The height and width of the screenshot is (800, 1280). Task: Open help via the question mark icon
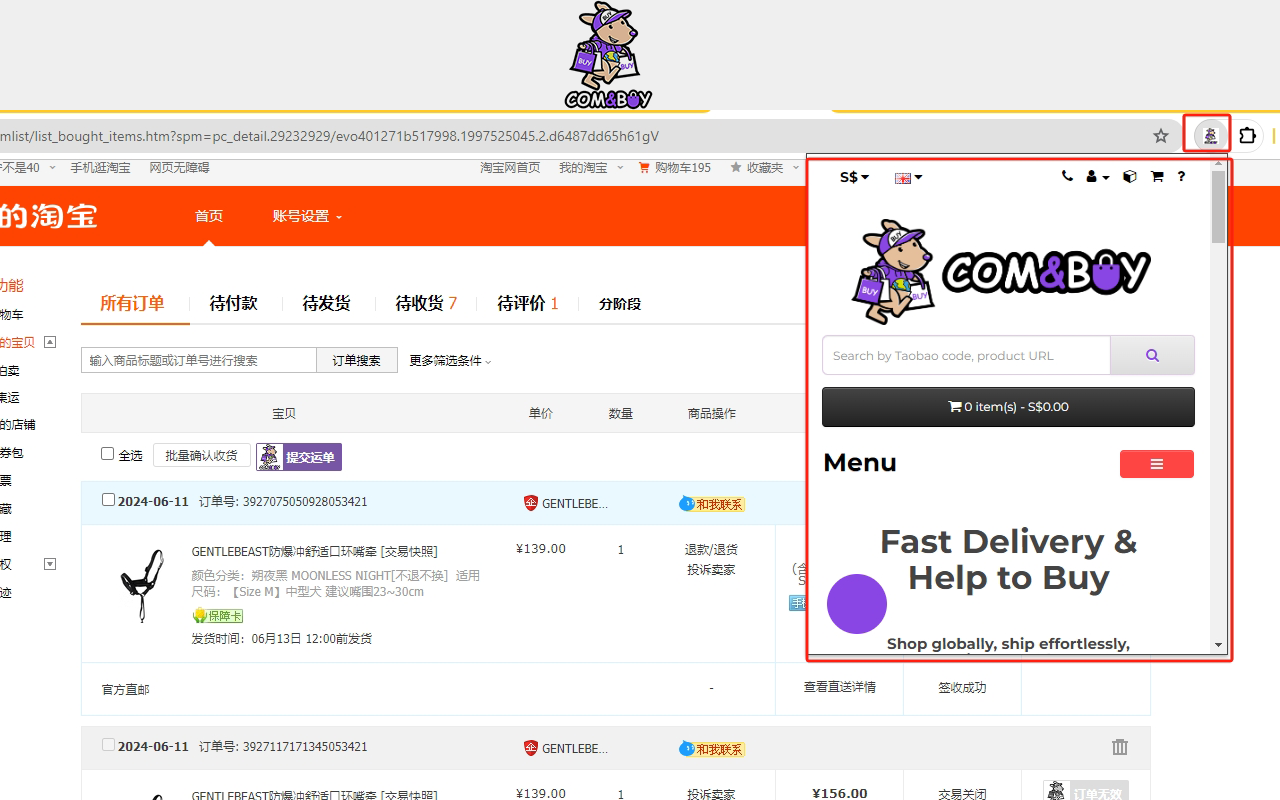(1181, 177)
